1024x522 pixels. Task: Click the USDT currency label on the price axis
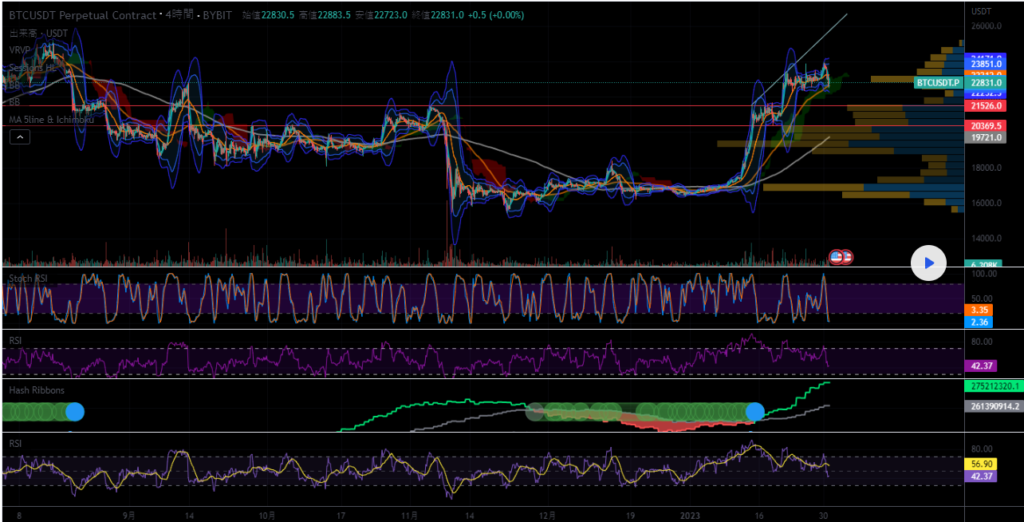981,10
